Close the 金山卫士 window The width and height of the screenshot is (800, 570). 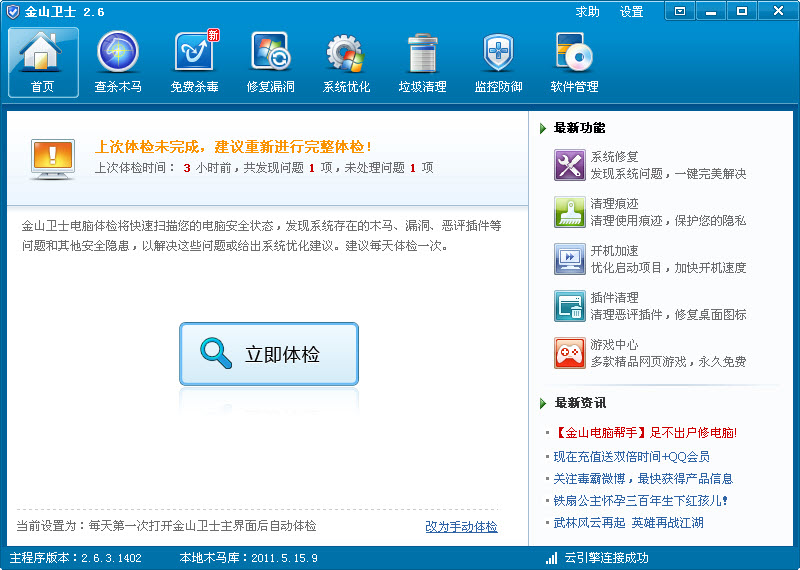(778, 11)
